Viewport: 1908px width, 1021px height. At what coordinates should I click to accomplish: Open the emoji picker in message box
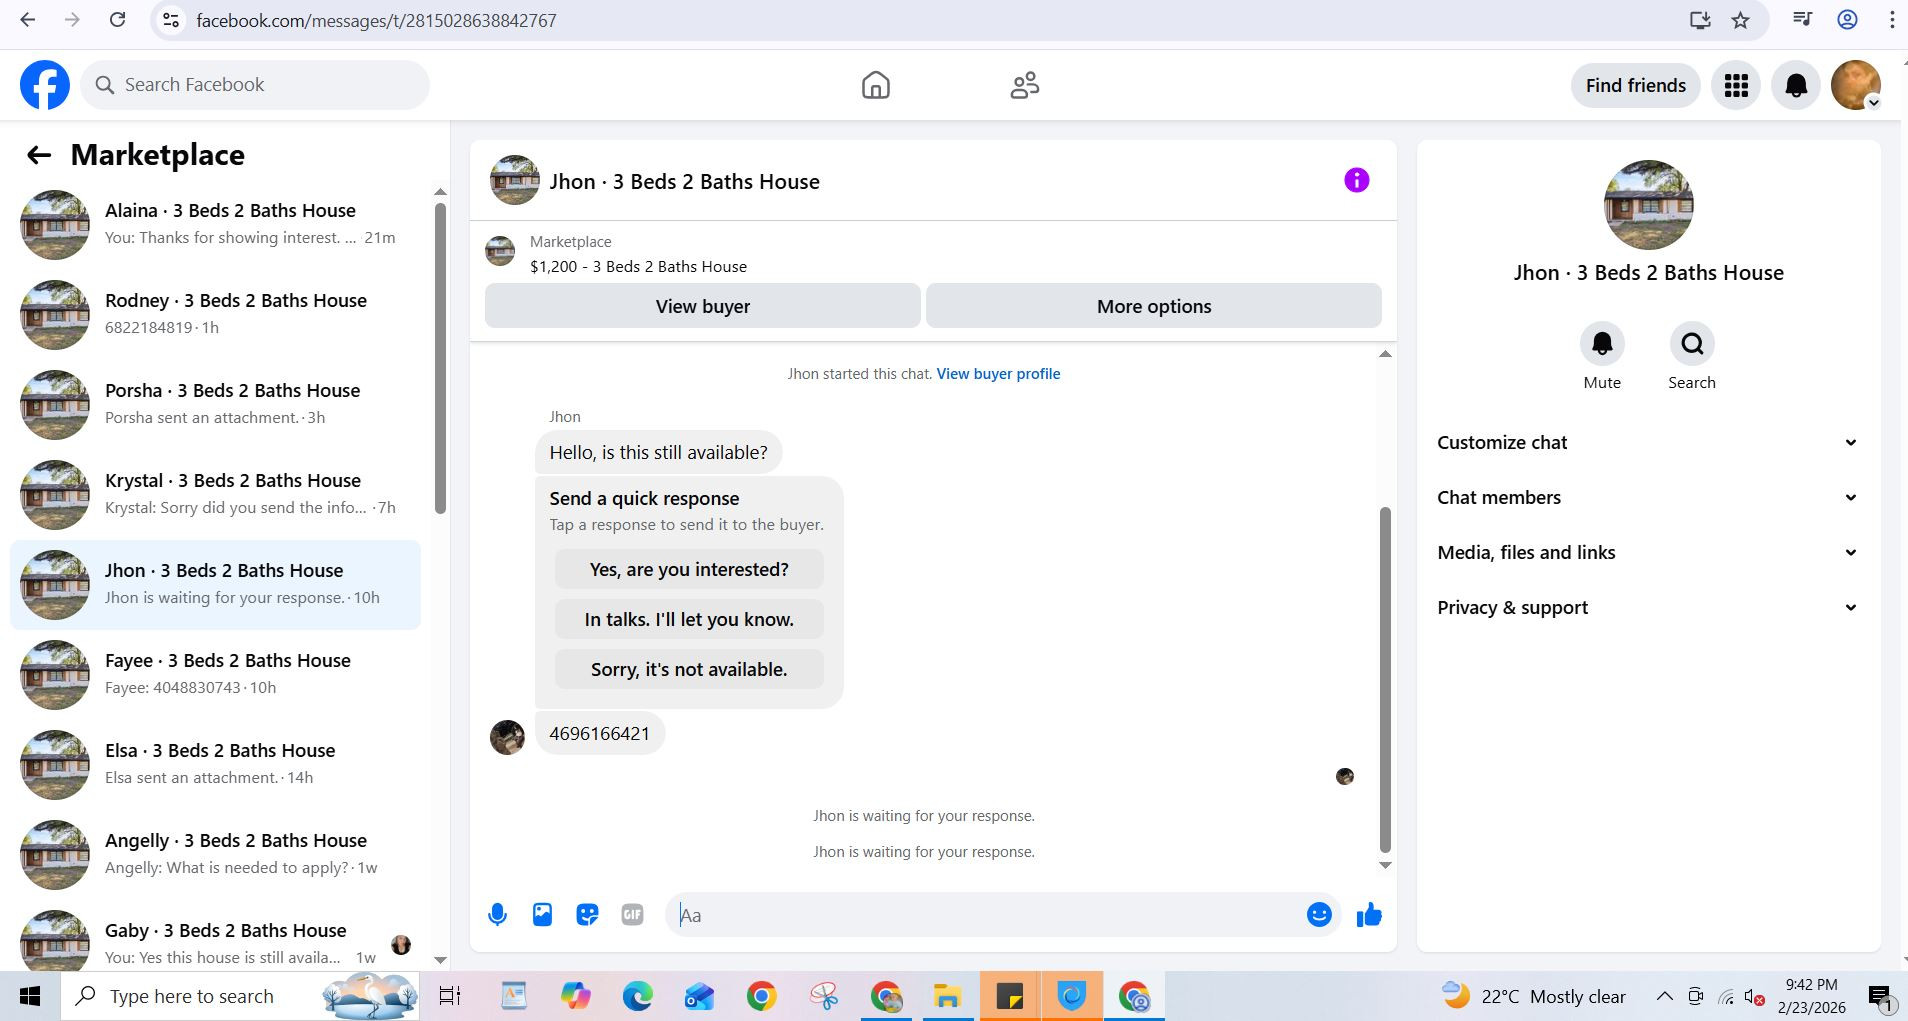1319,914
